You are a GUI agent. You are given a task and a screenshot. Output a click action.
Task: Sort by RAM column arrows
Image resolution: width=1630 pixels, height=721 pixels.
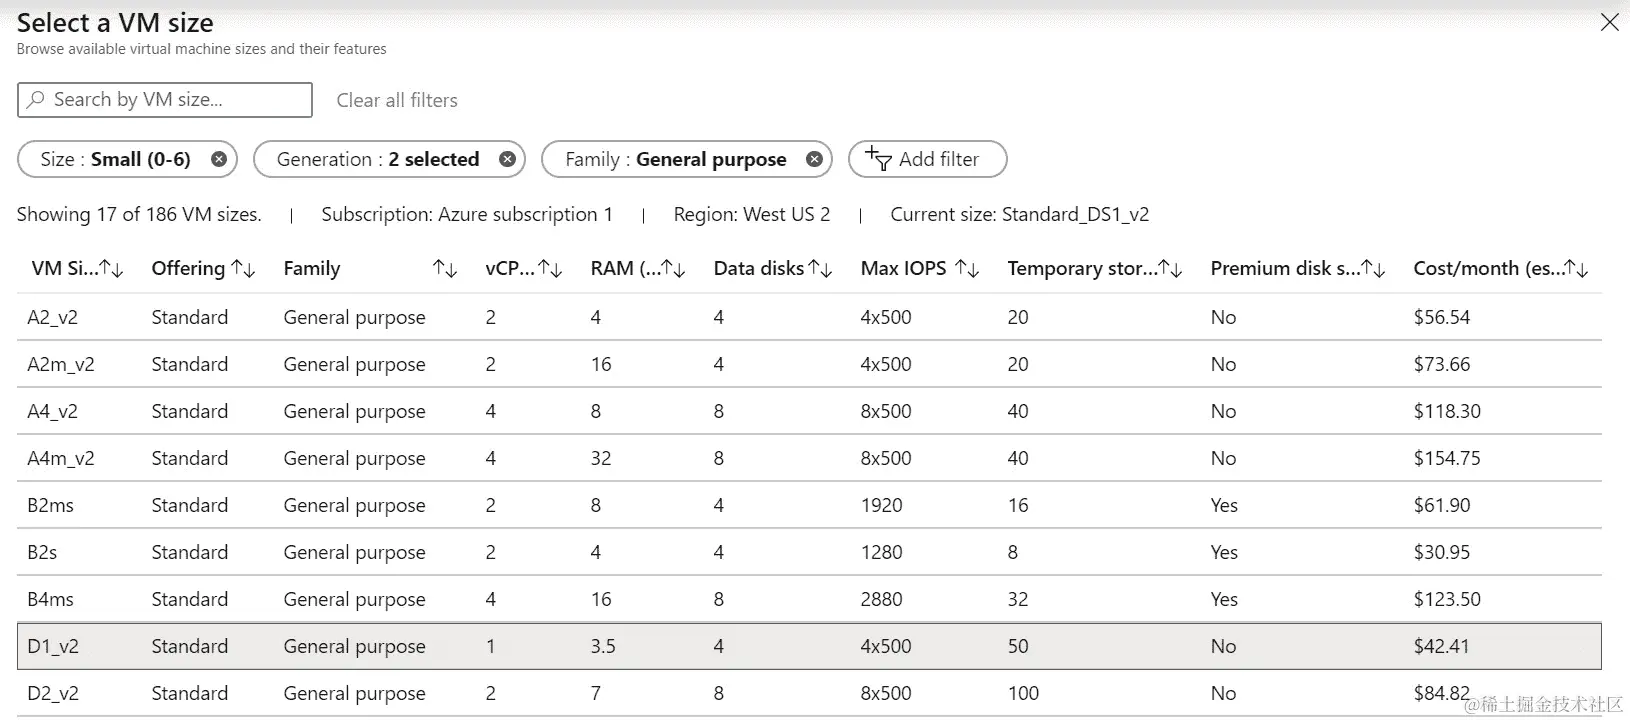coord(673,269)
